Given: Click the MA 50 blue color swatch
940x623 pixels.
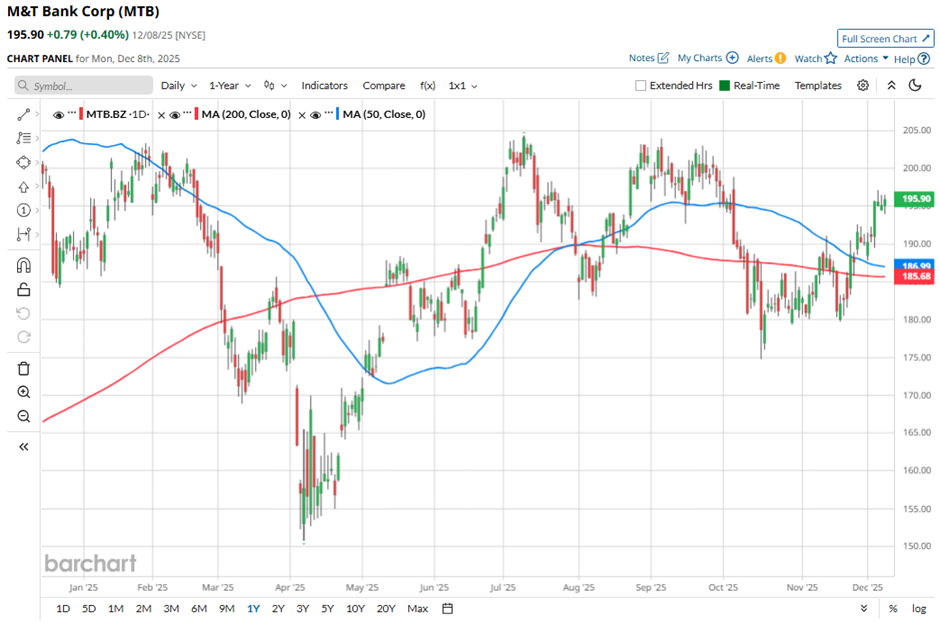Looking at the screenshot, I should (x=338, y=114).
